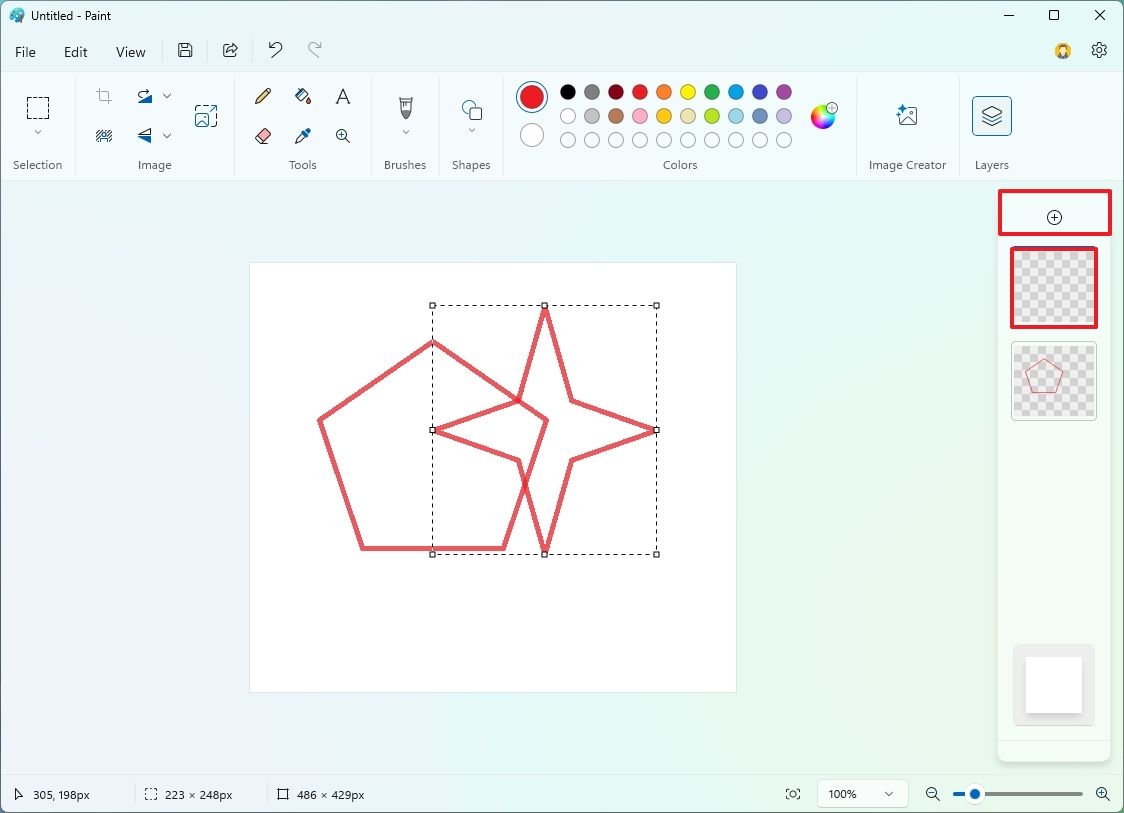The width and height of the screenshot is (1124, 813).
Task: Select the Eraser tool
Action: 262,136
